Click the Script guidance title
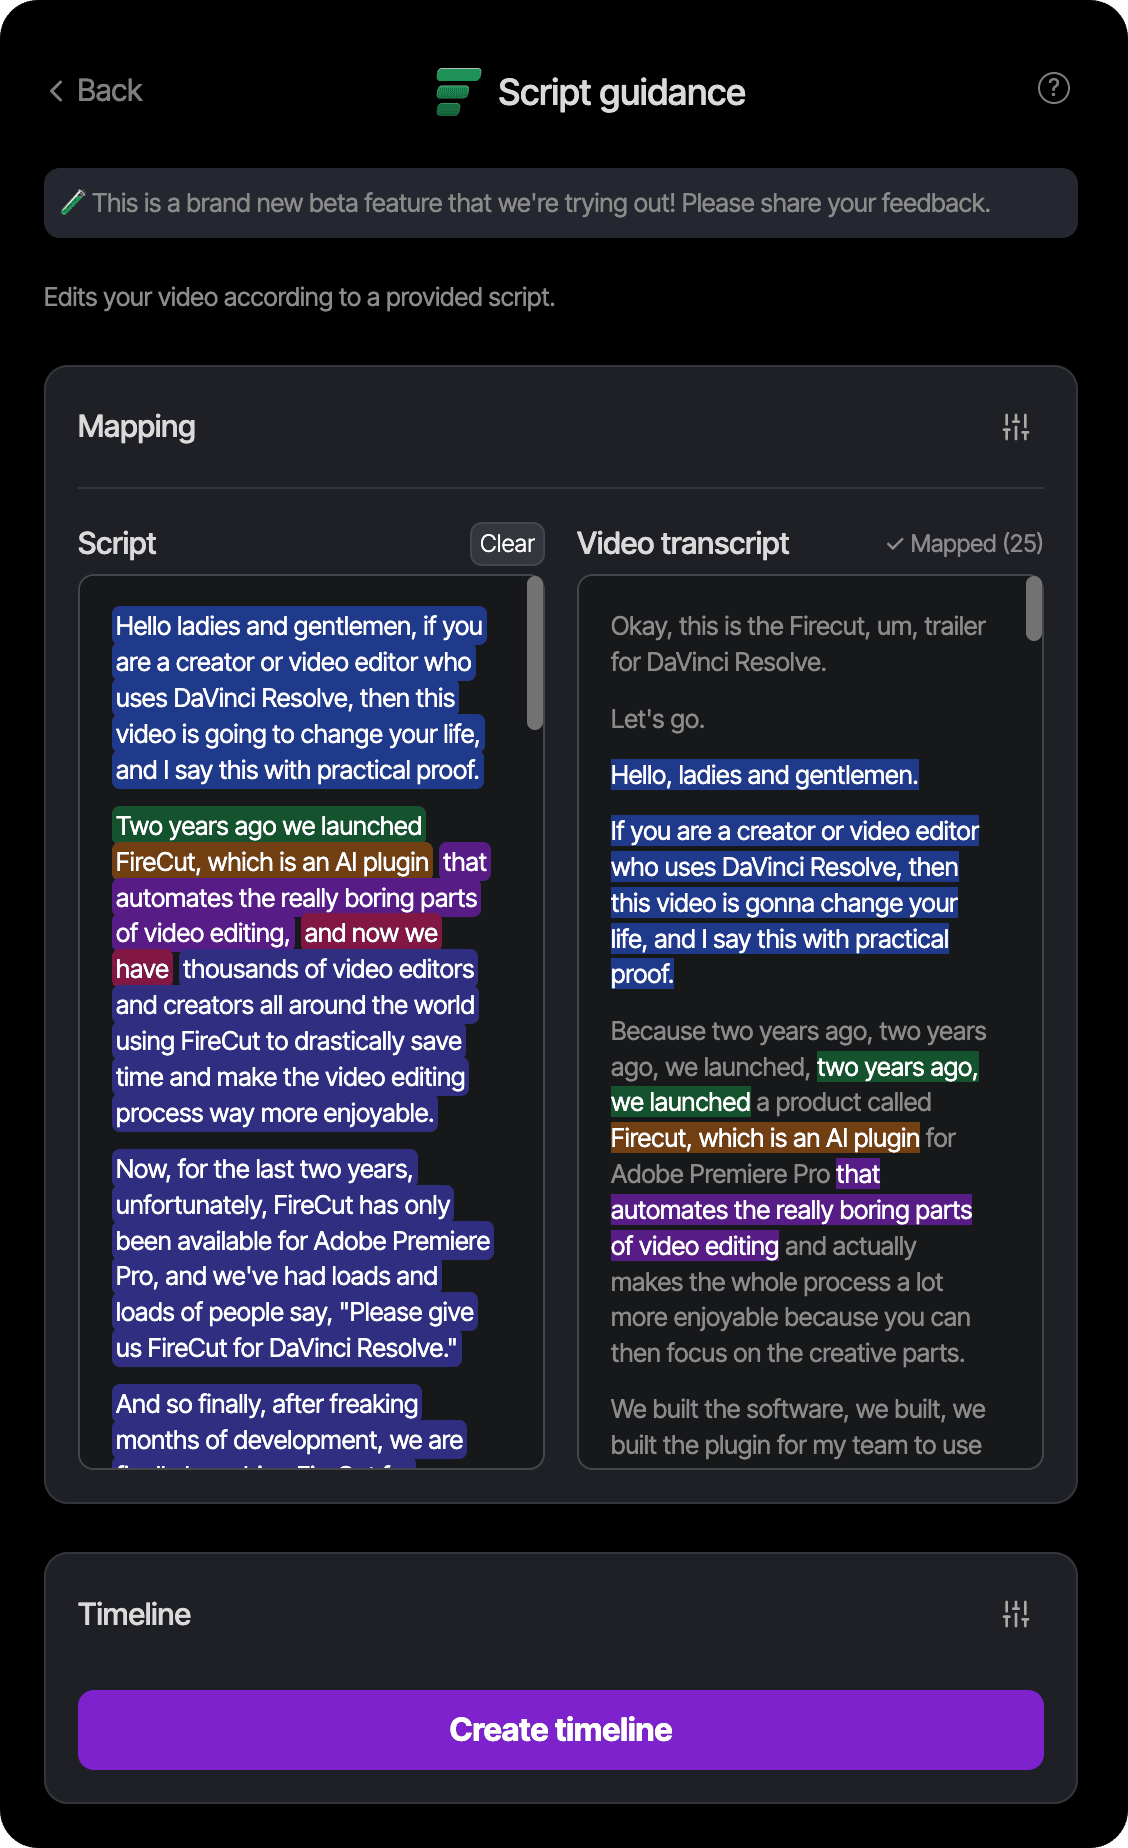1128x1848 pixels. 621,92
